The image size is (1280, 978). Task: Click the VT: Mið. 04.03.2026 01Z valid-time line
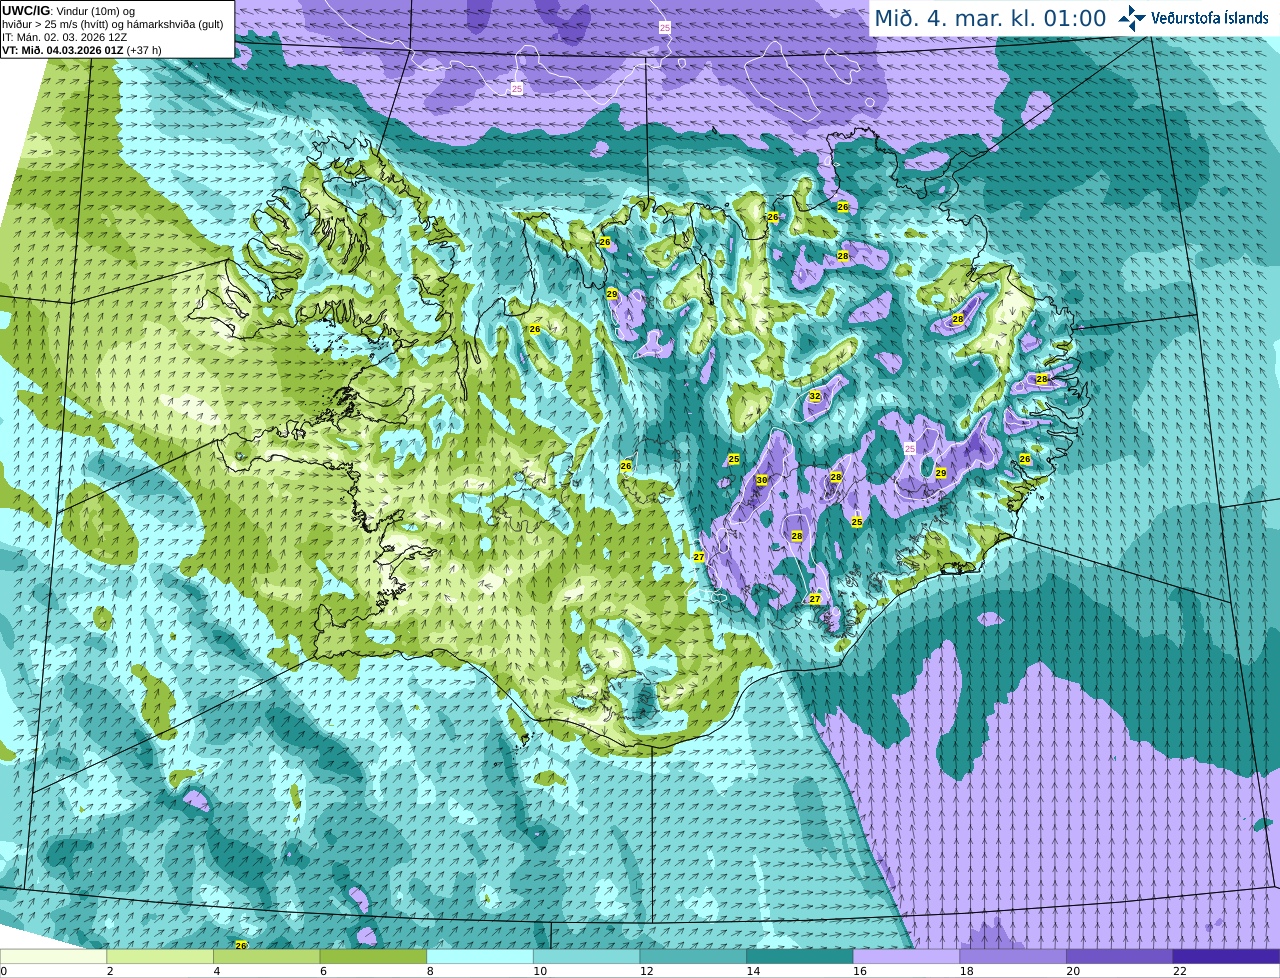[x=82, y=50]
